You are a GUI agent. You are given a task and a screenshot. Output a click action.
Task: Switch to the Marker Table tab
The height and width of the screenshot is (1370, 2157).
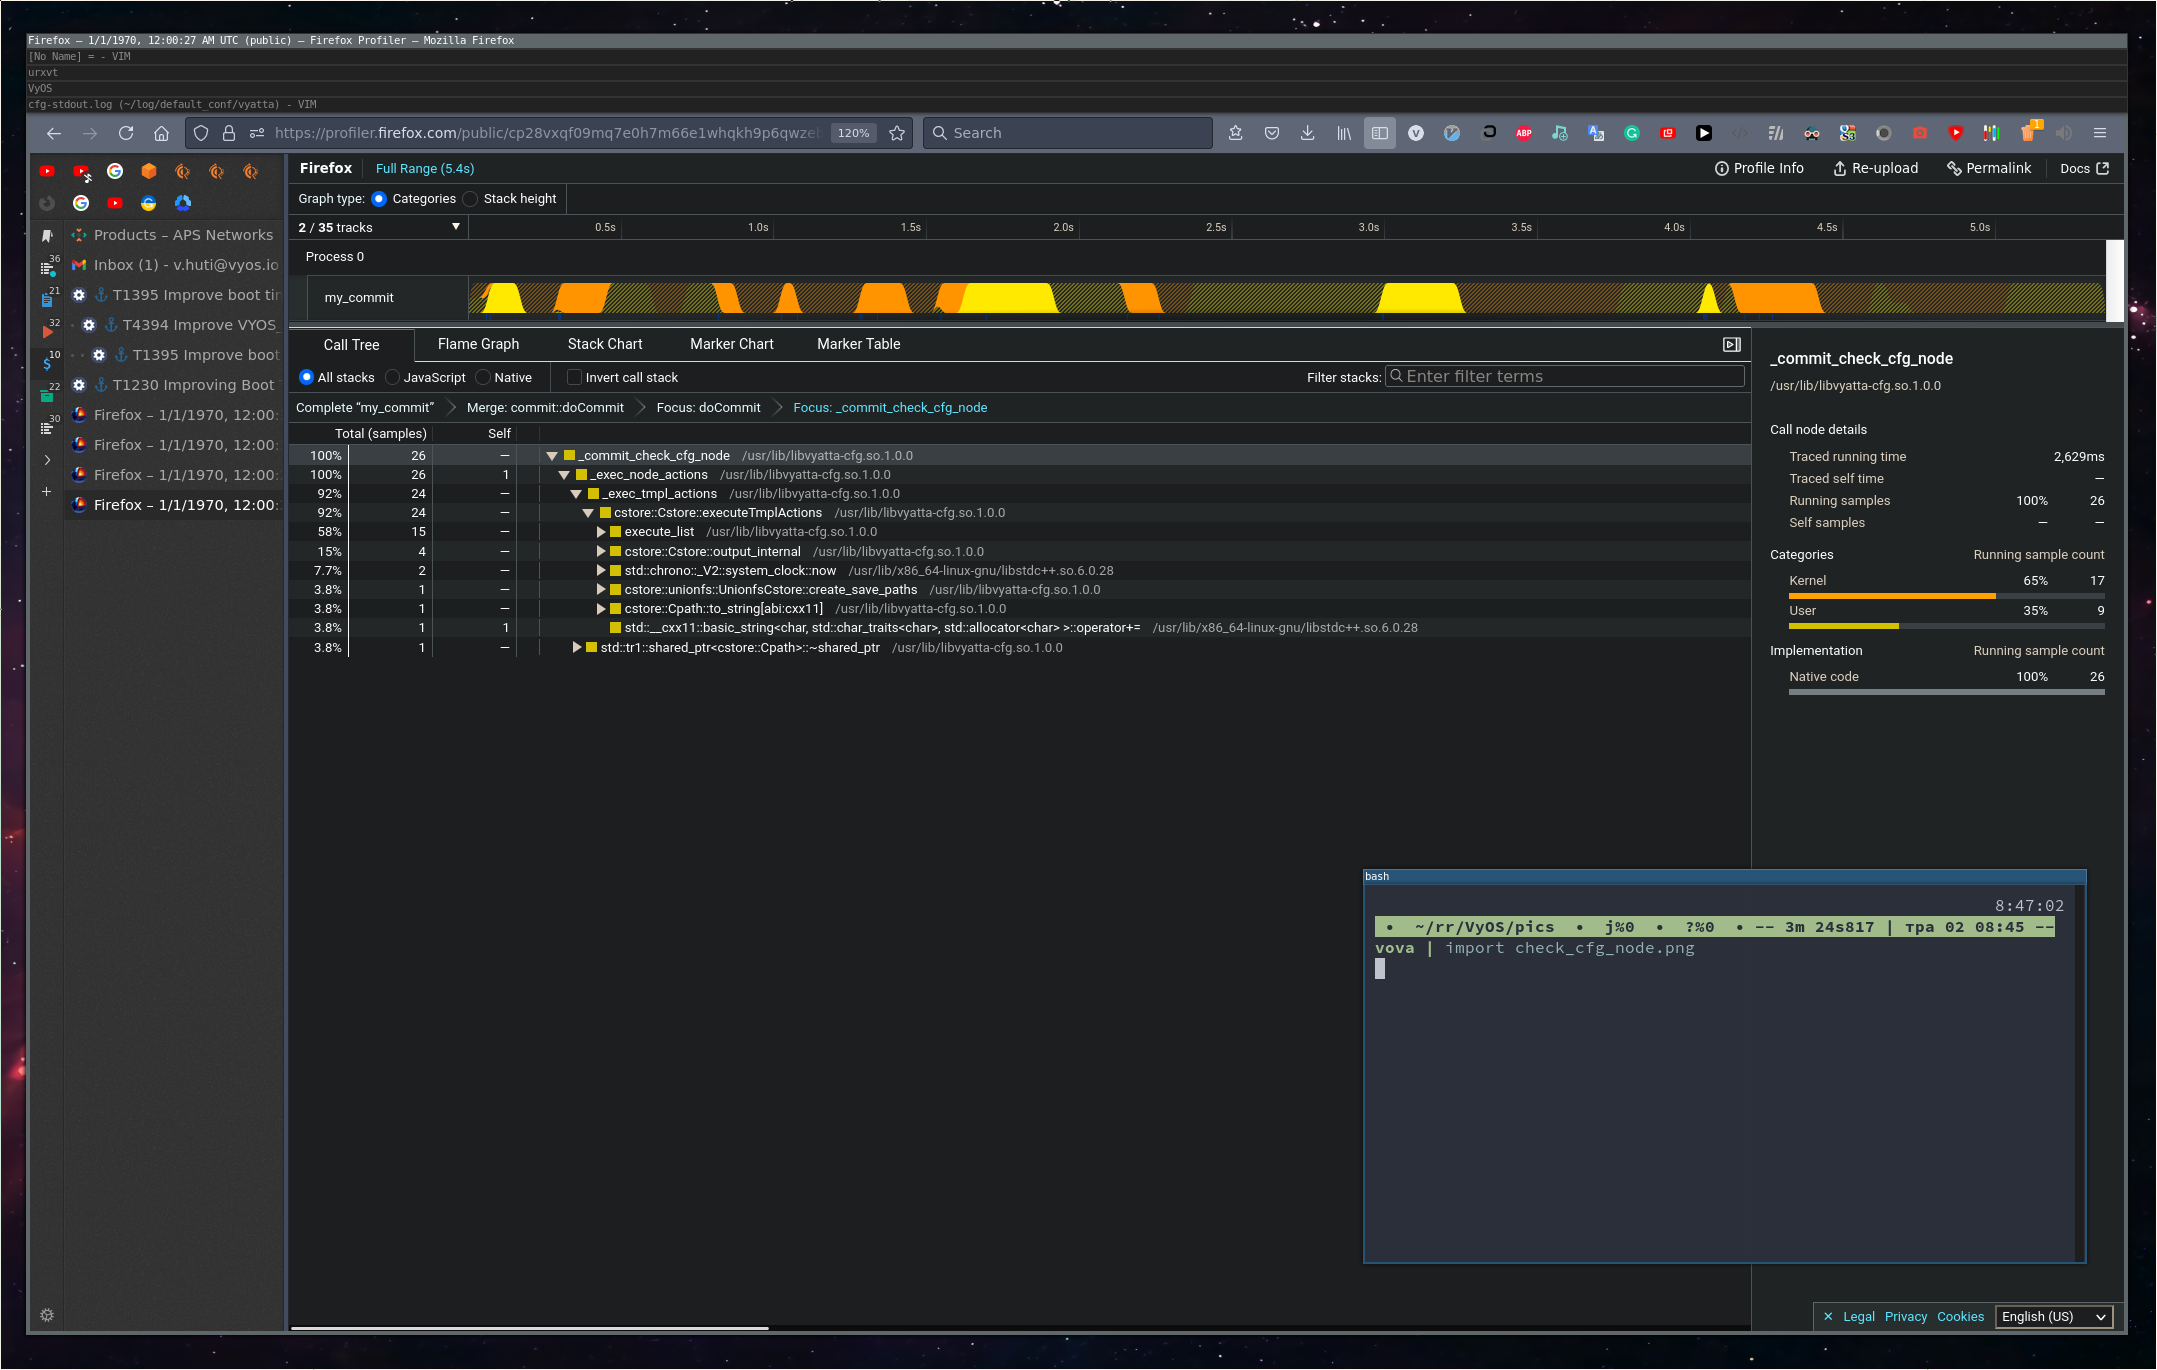click(858, 344)
